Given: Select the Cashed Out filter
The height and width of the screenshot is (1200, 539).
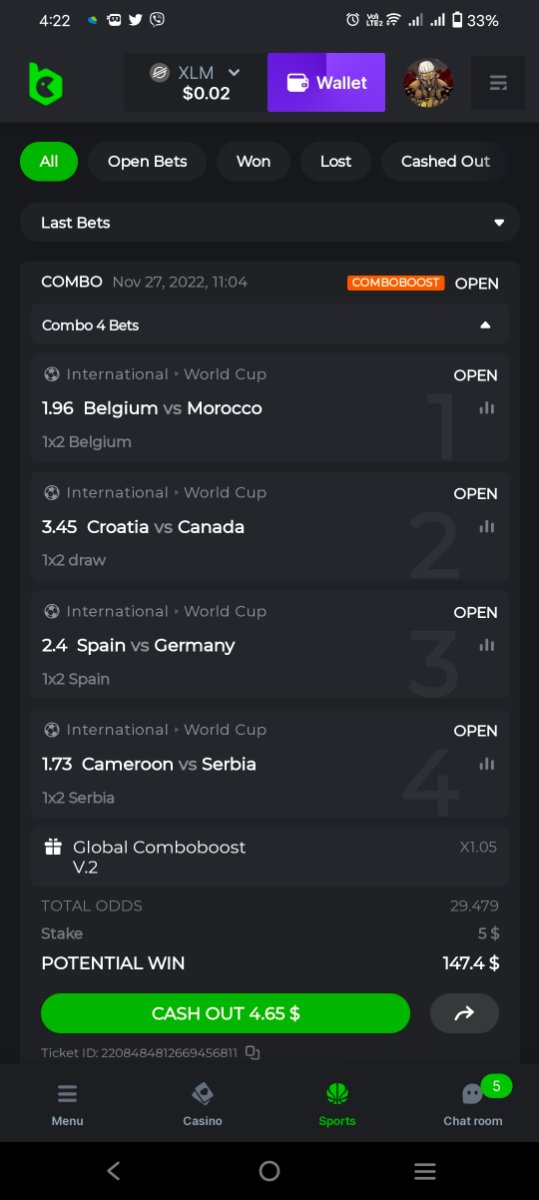Looking at the screenshot, I should coord(445,161).
